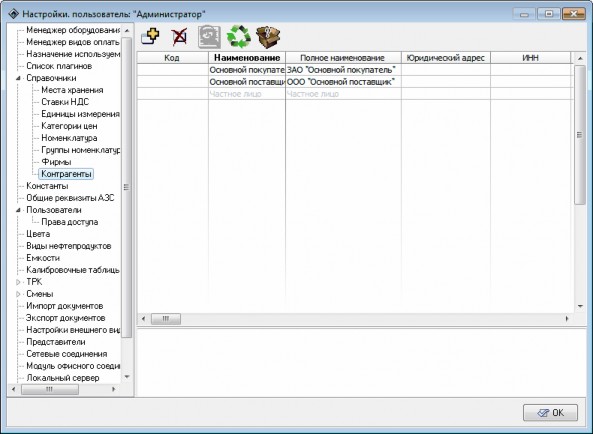This screenshot has height=434, width=593.
Task: Click the ИНН column header
Action: [x=530, y=58]
